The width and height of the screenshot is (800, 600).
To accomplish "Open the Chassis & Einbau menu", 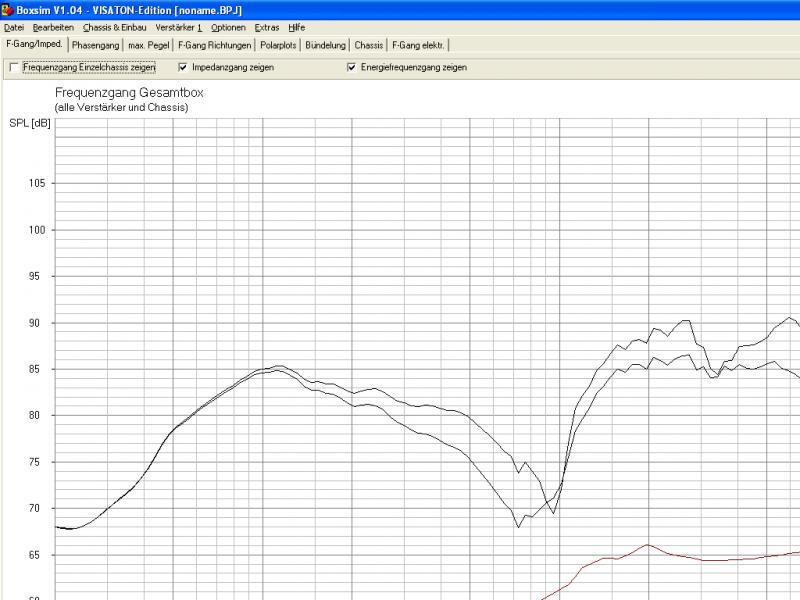I will [x=115, y=28].
